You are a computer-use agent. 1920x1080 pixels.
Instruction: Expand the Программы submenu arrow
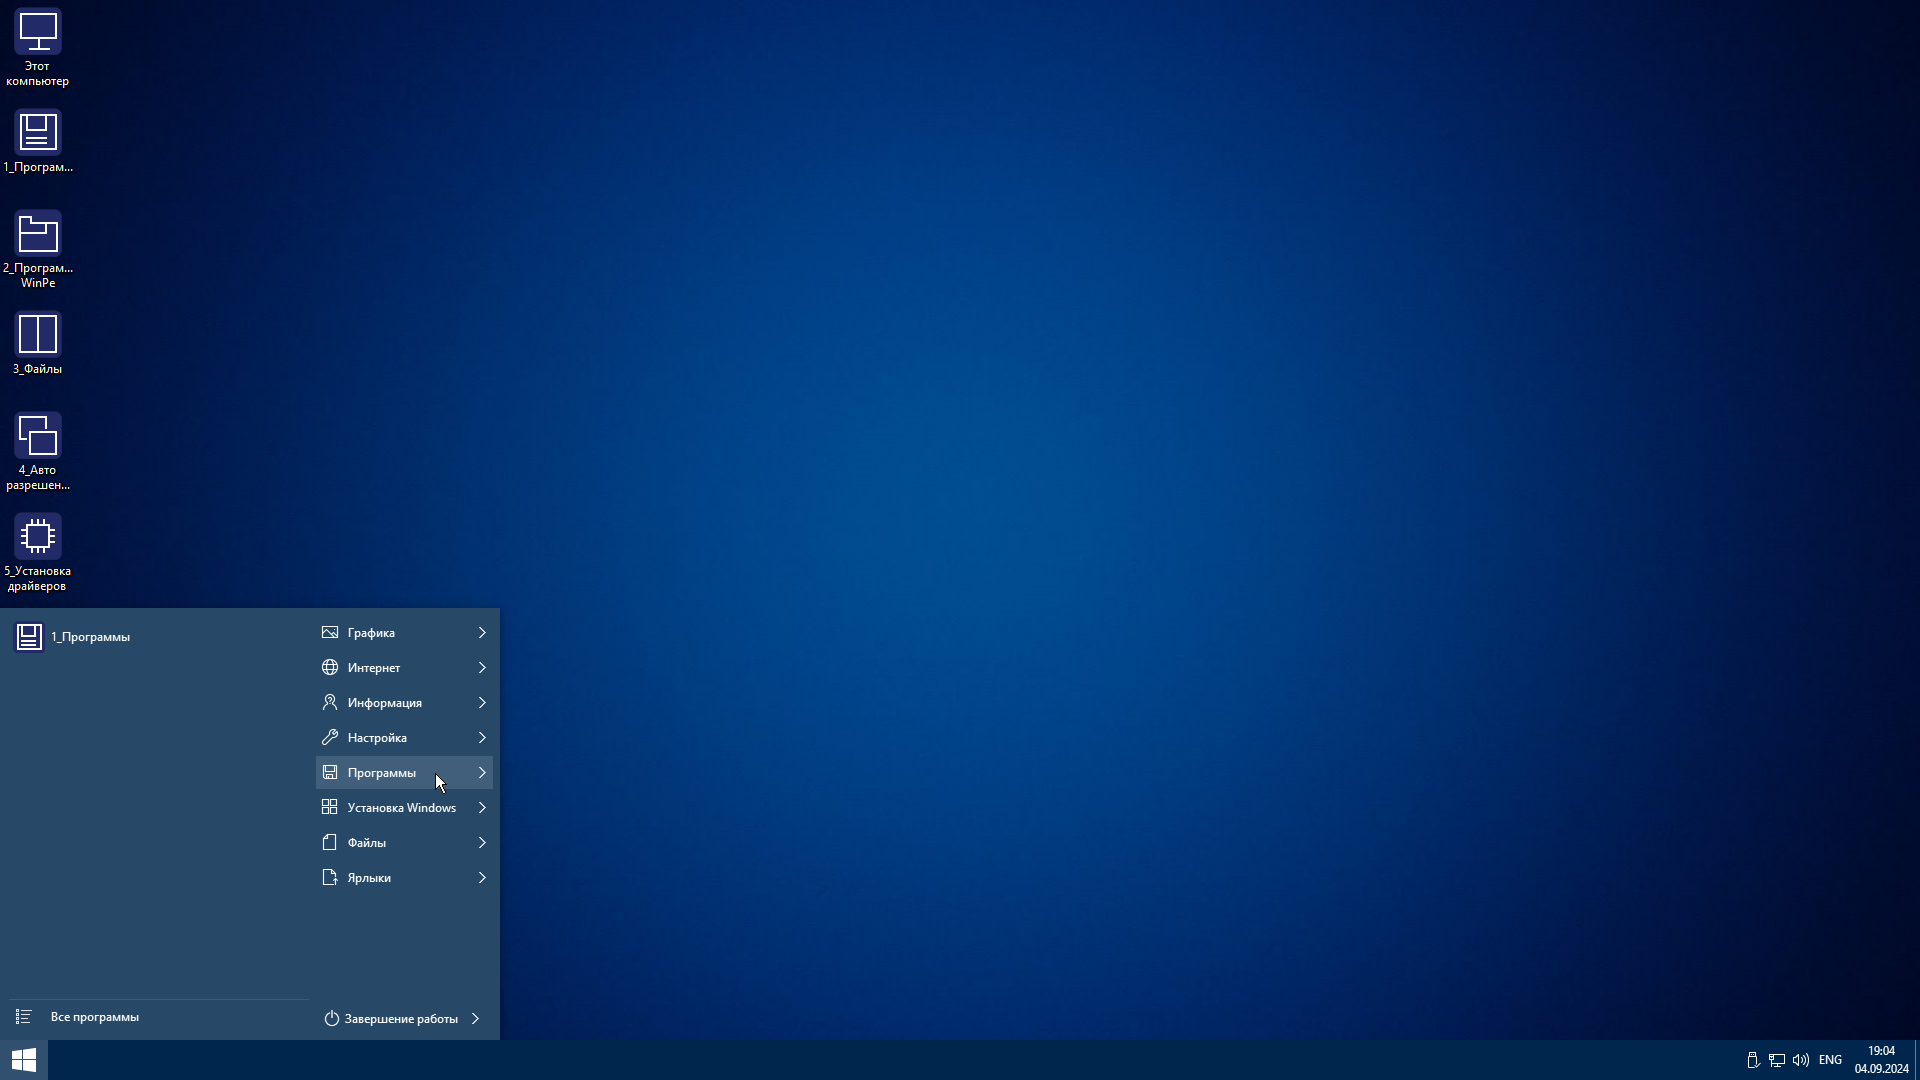482,773
